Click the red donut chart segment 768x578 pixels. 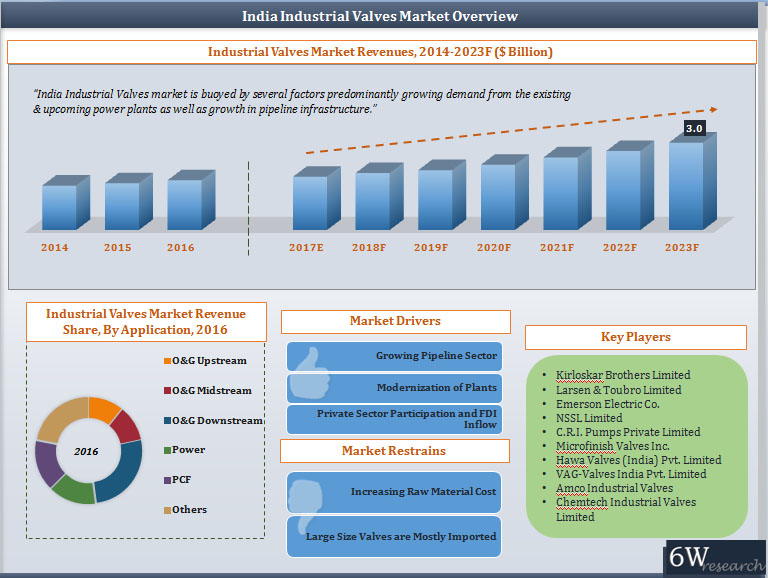click(x=126, y=427)
